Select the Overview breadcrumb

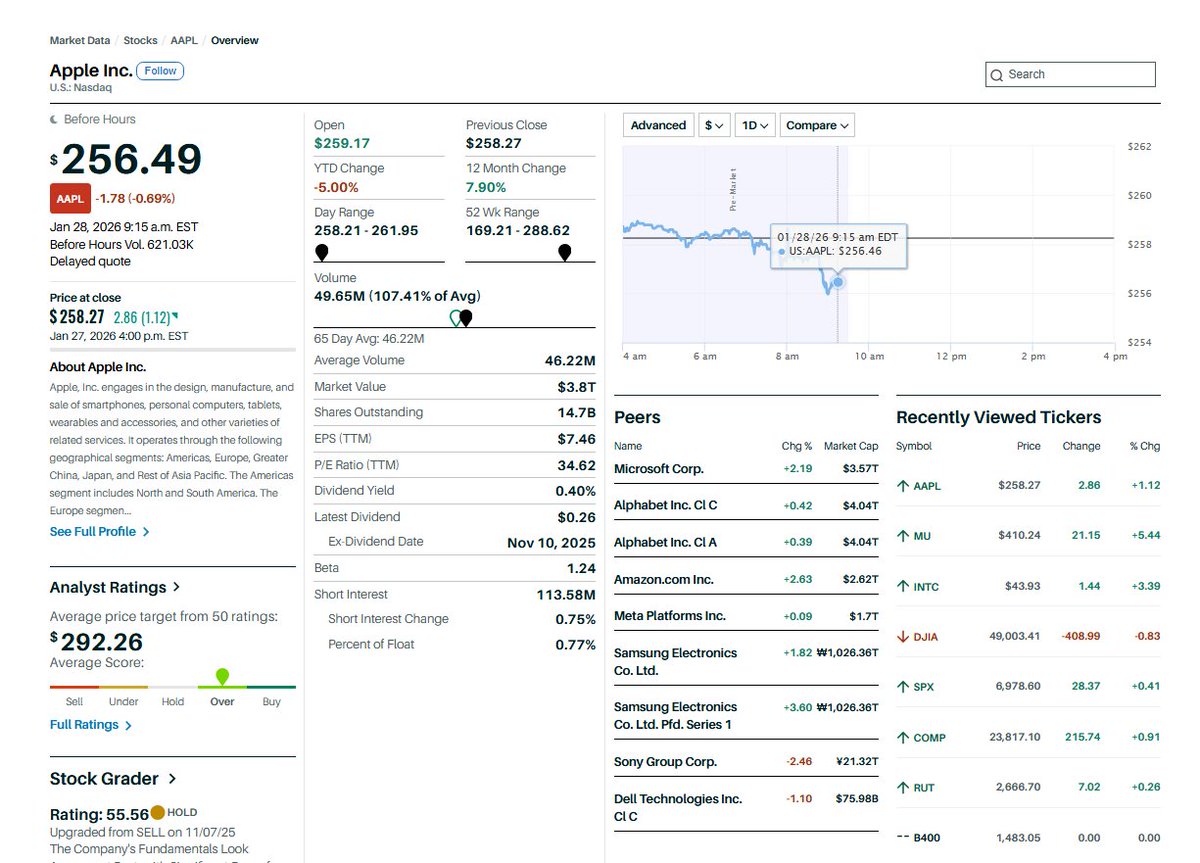tap(235, 41)
